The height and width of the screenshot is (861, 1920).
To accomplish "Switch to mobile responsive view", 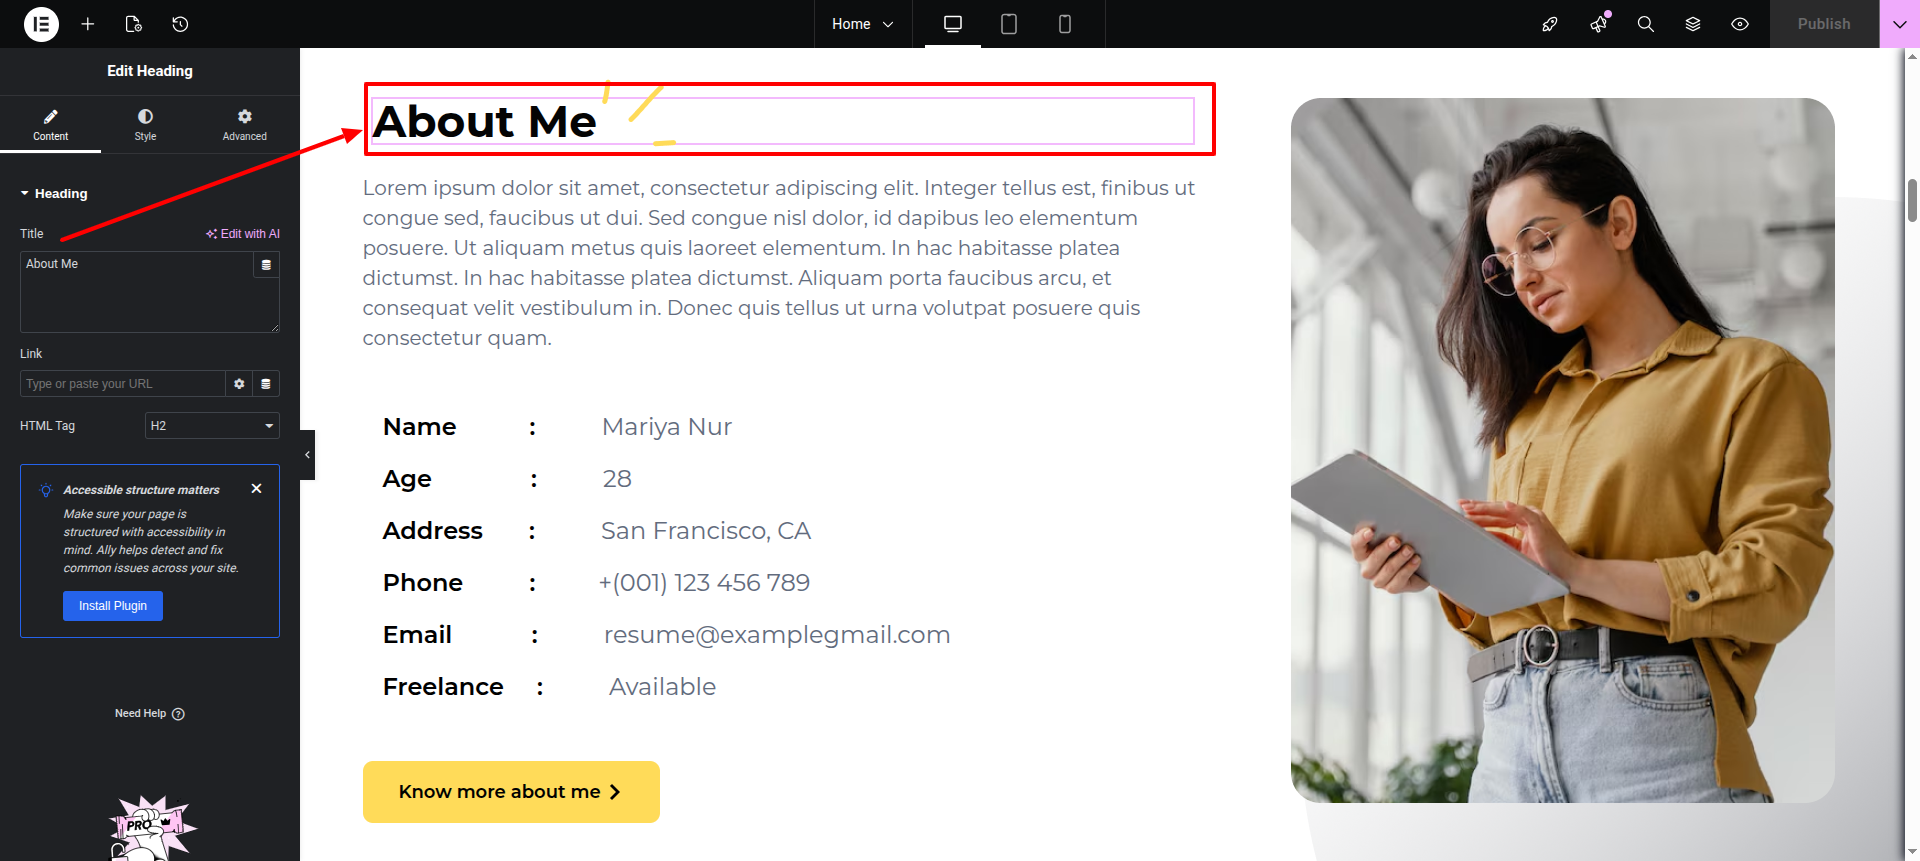I will [1064, 24].
